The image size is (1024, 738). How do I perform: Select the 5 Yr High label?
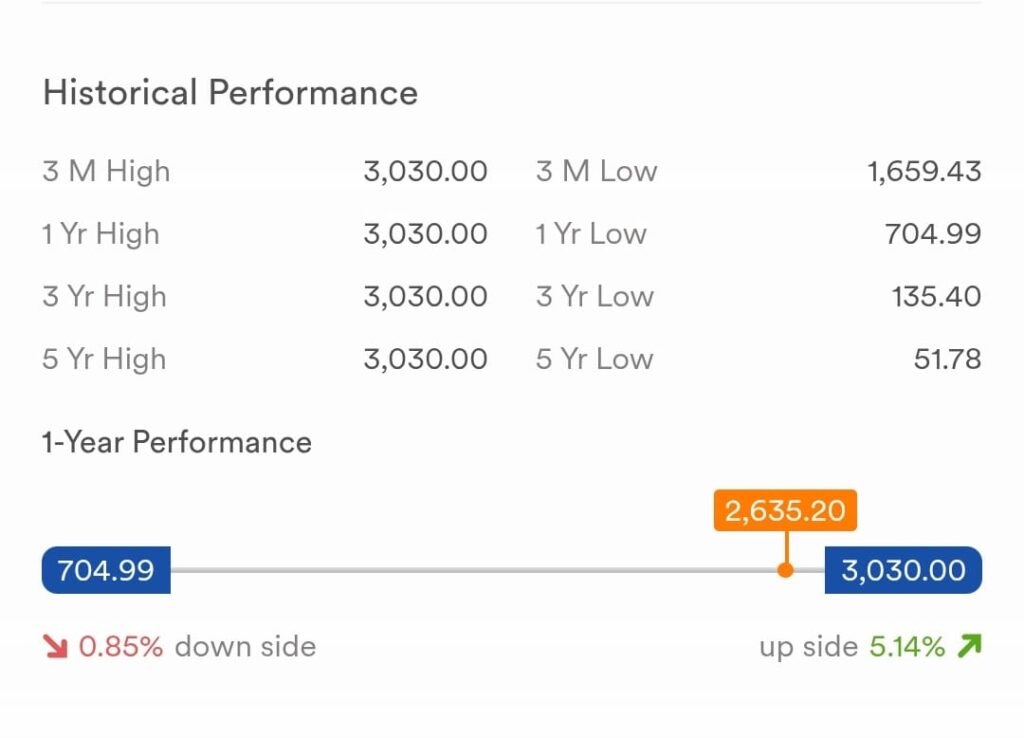(x=104, y=359)
